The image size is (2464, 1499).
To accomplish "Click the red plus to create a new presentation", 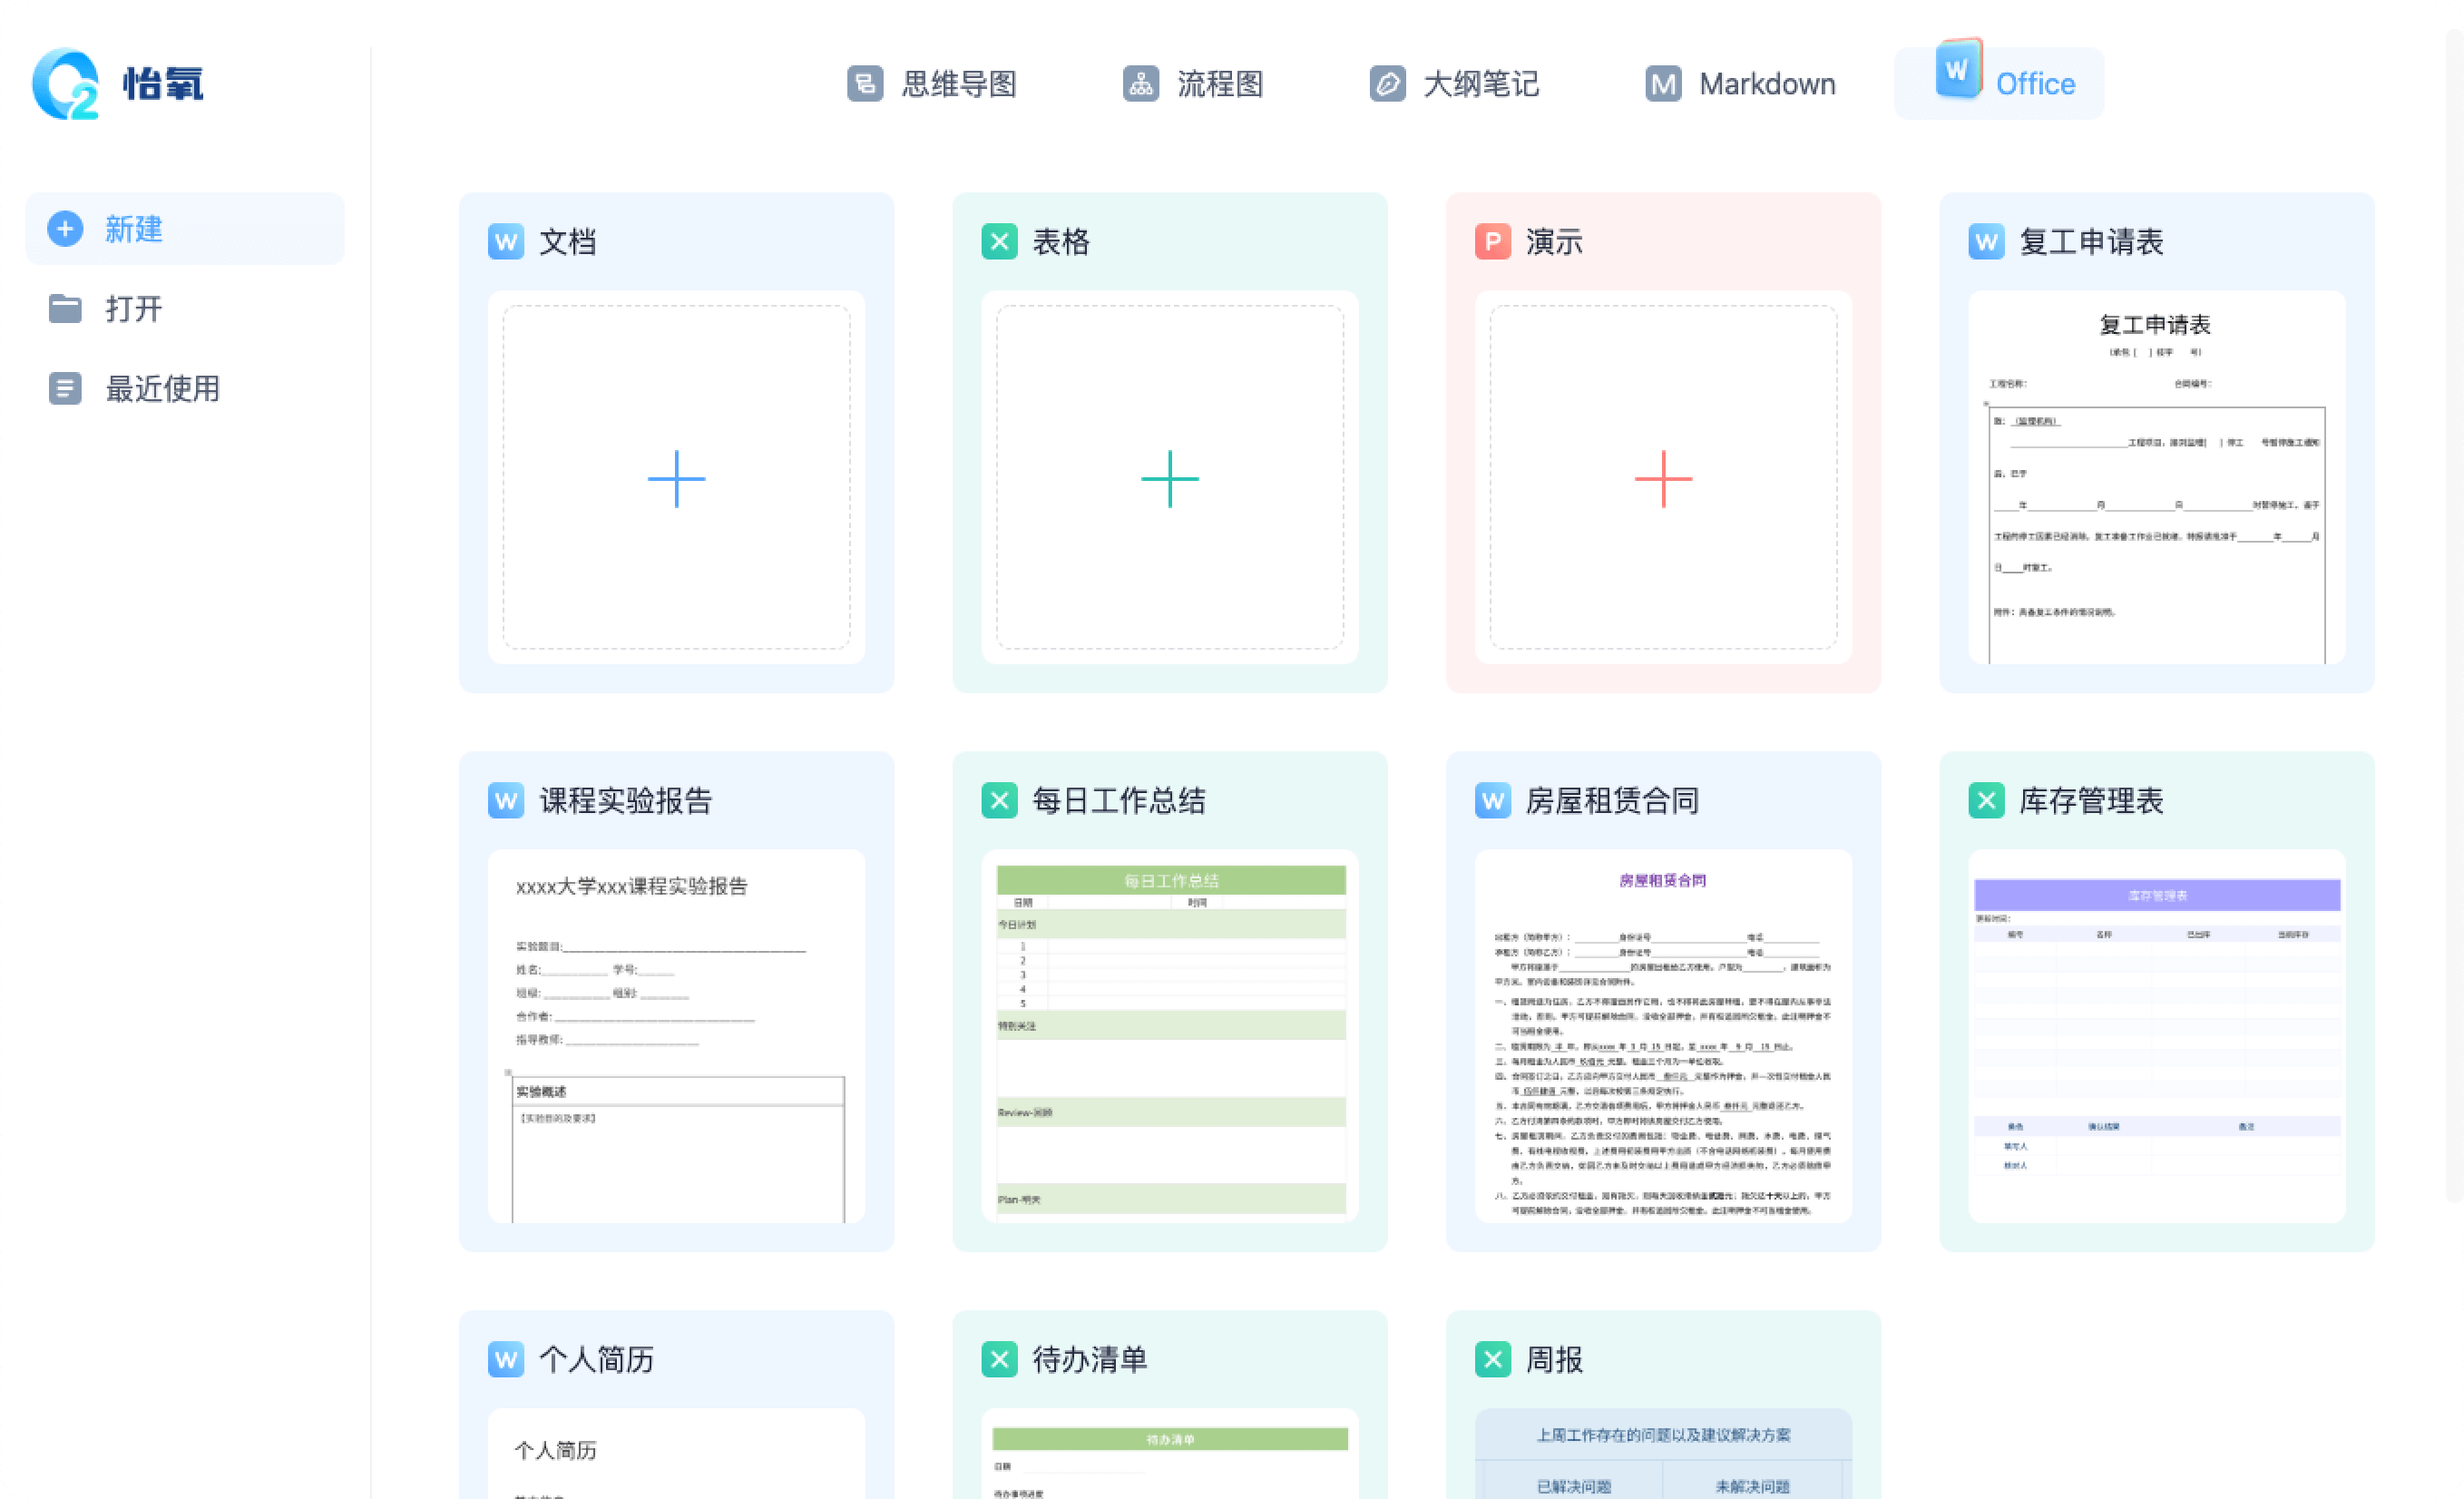I will point(1664,479).
